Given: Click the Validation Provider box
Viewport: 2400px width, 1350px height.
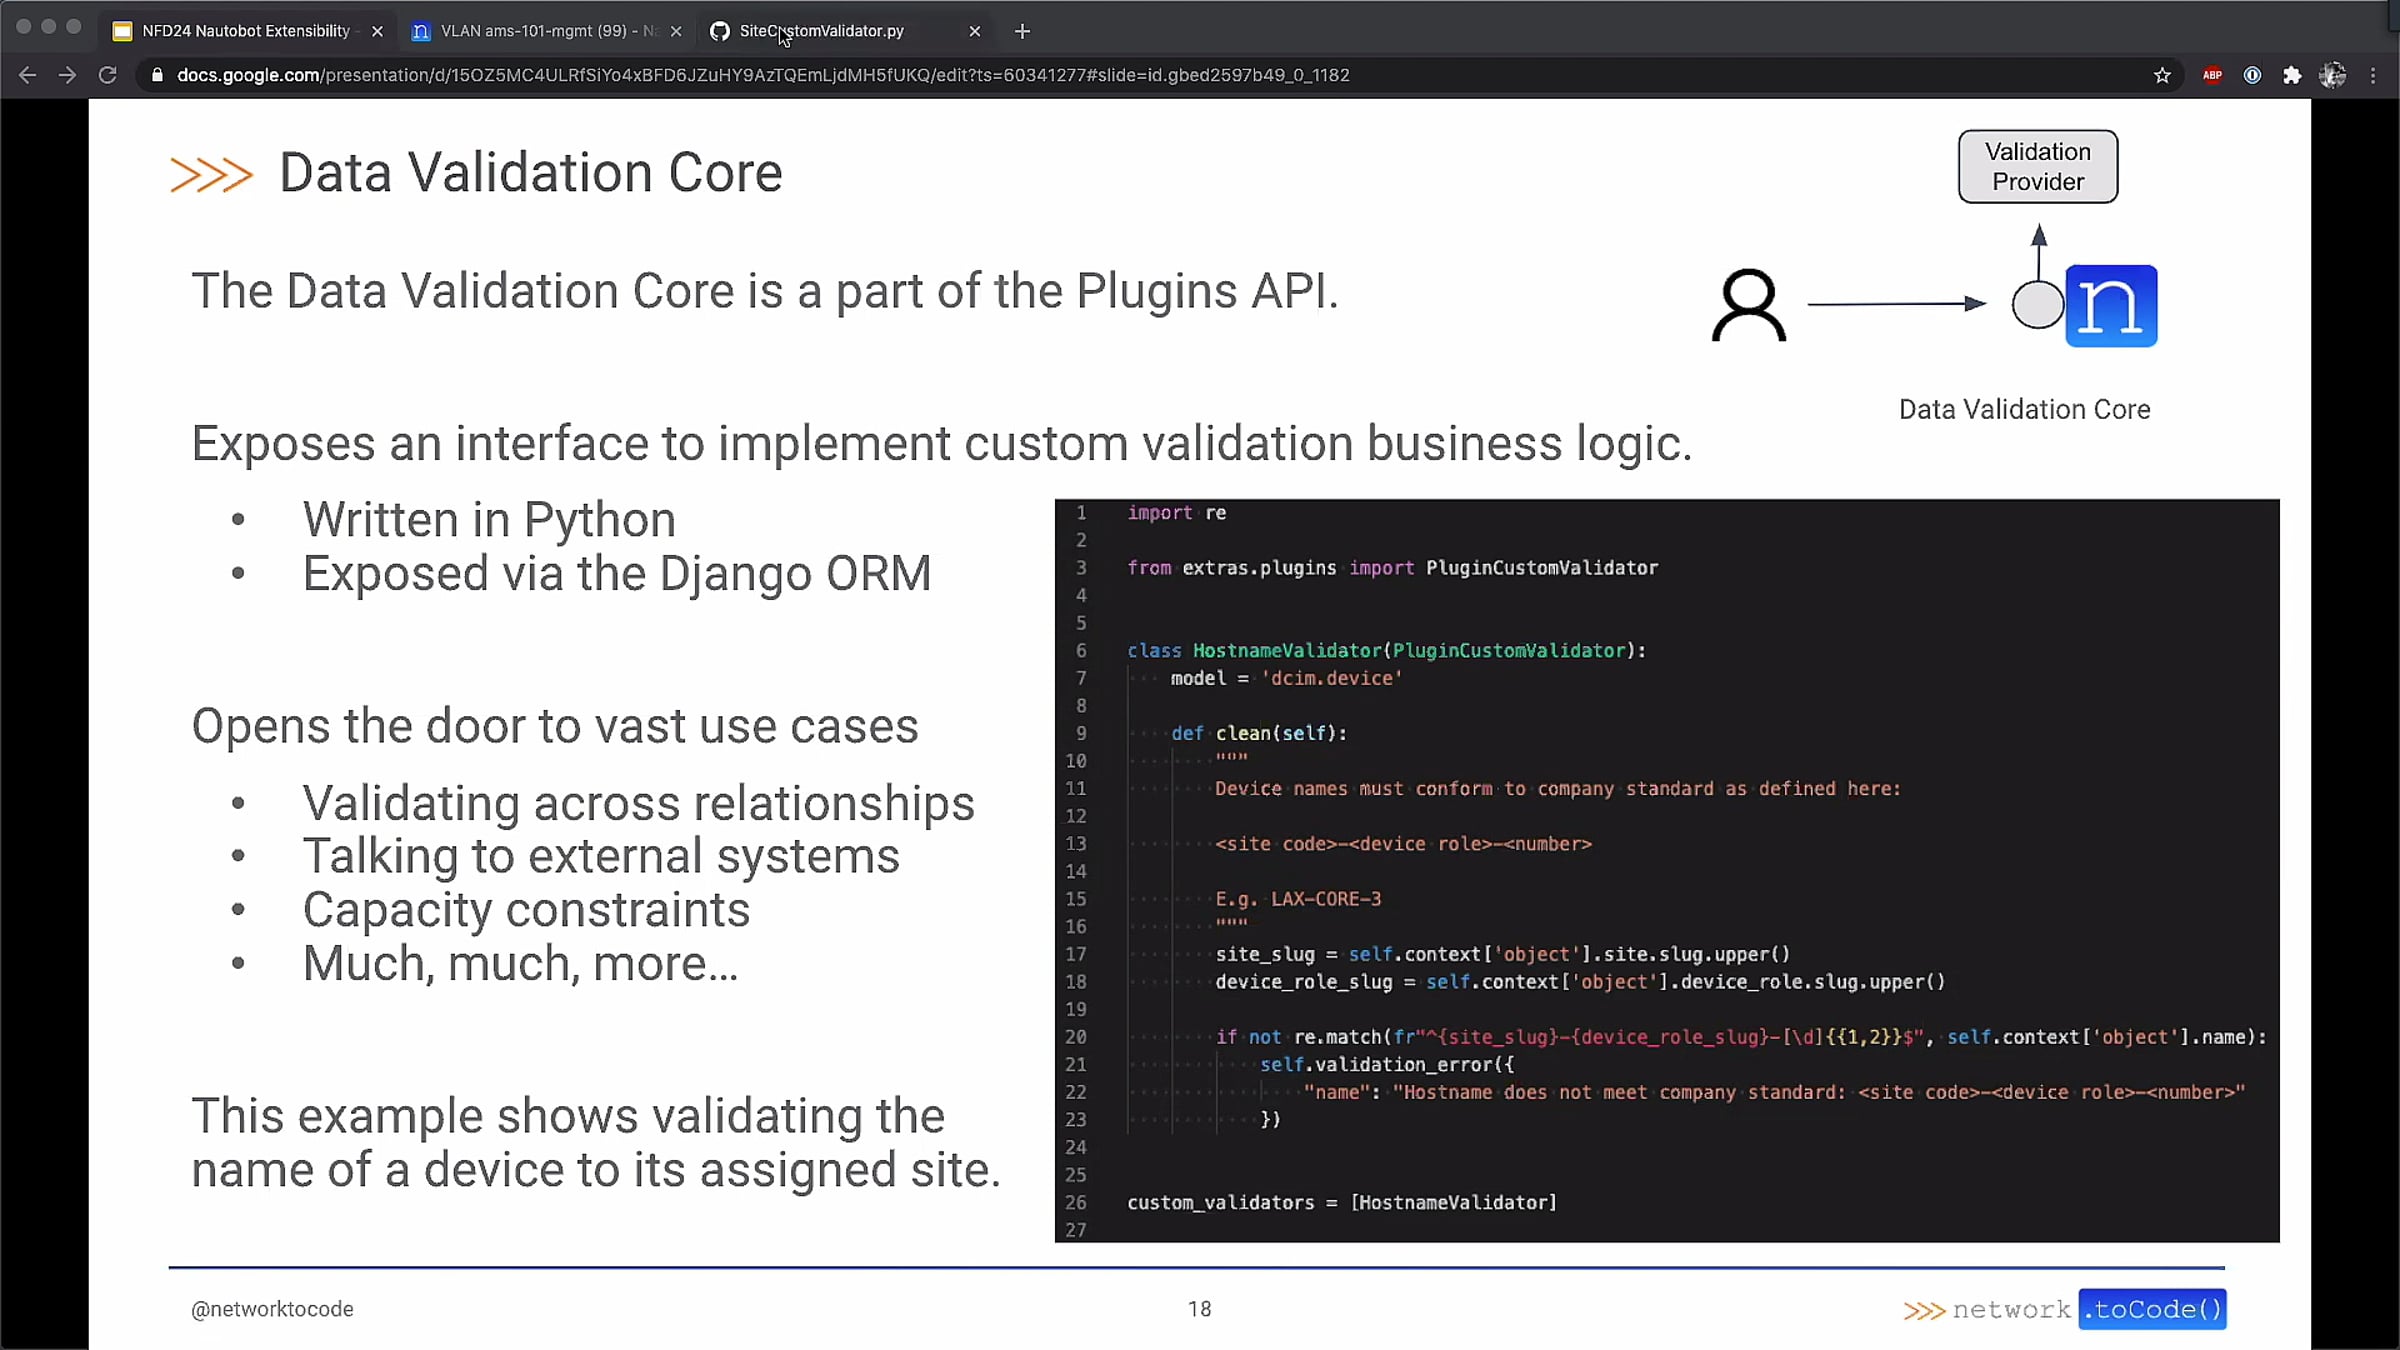Looking at the screenshot, I should click(x=2038, y=166).
